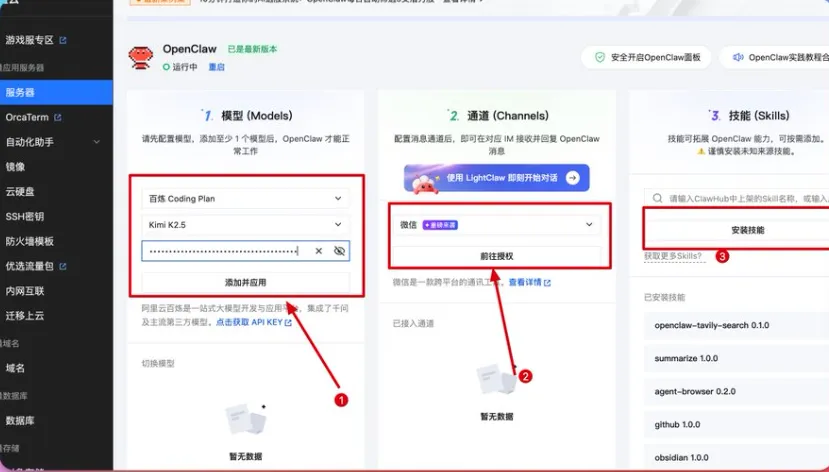Click external link icon beside 游戏服专区

tap(63, 40)
